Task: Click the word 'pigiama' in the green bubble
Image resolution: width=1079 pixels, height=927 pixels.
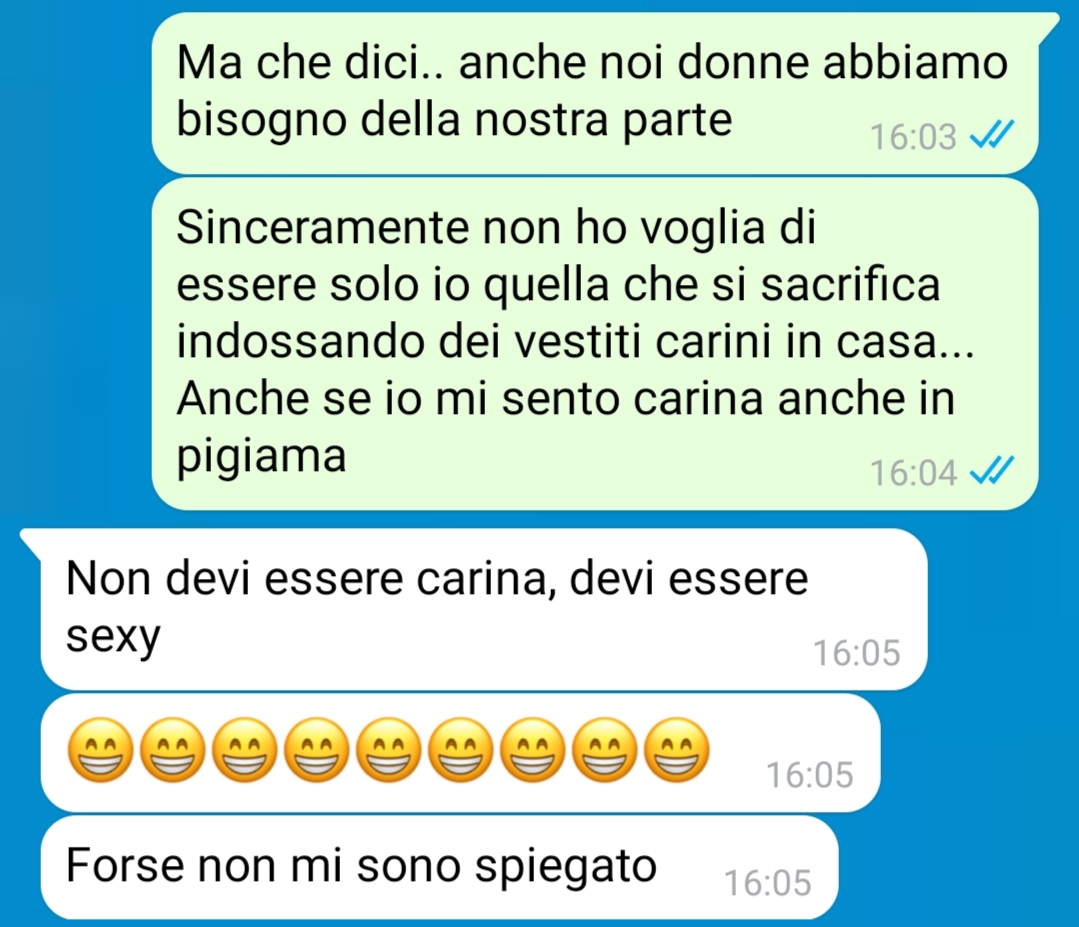Action: click(261, 458)
